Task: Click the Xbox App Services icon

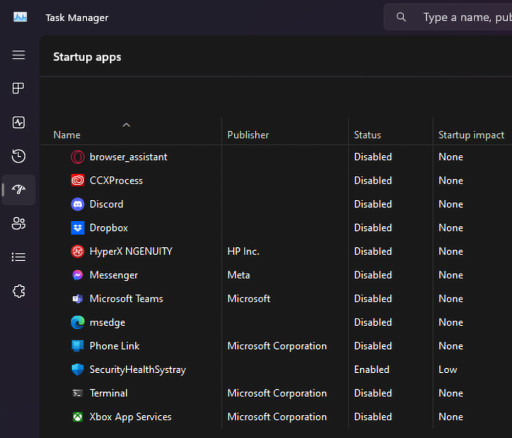Action: point(78,417)
